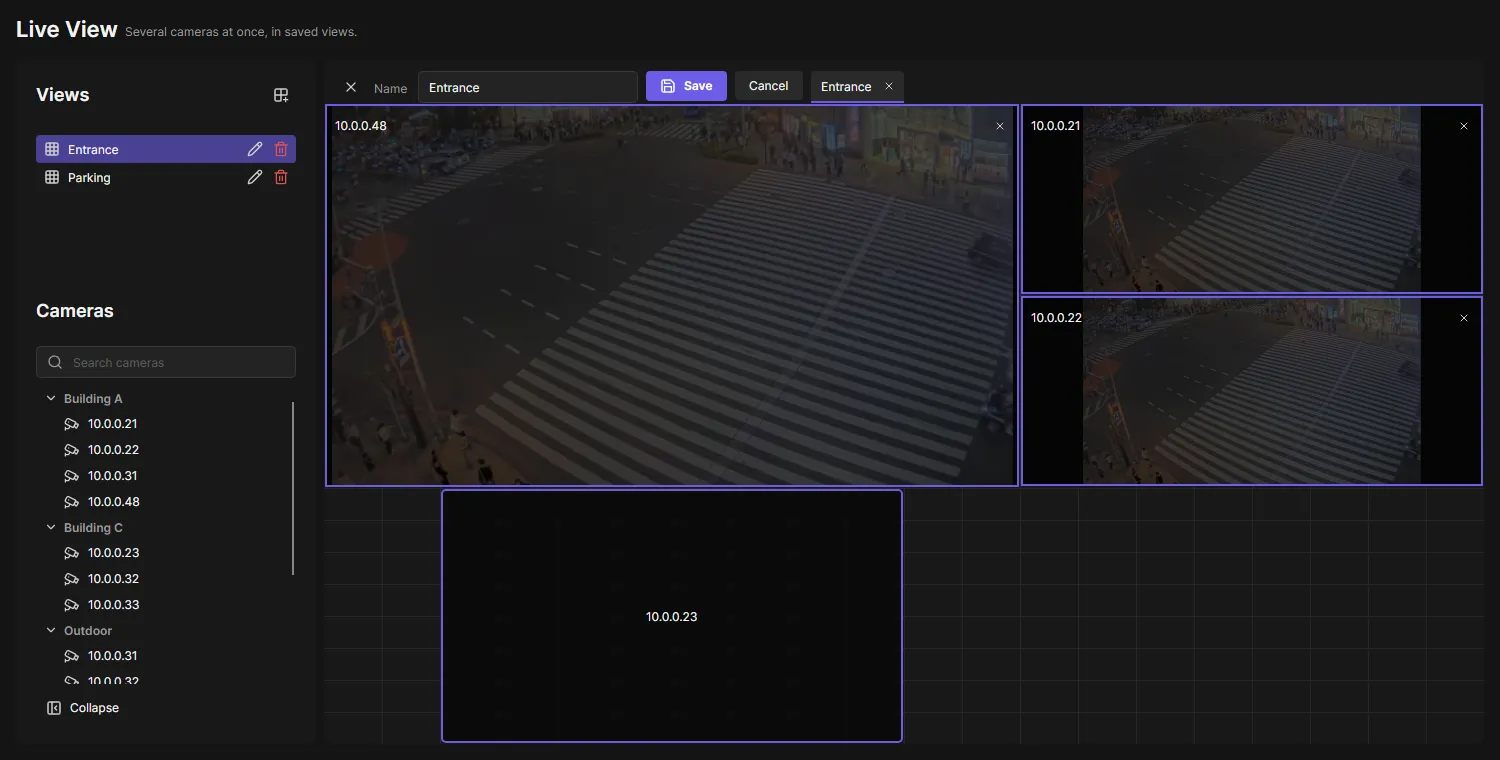Select the 10.0.0.22 camera feed tile
This screenshot has height=760, width=1500.
tap(1252, 391)
